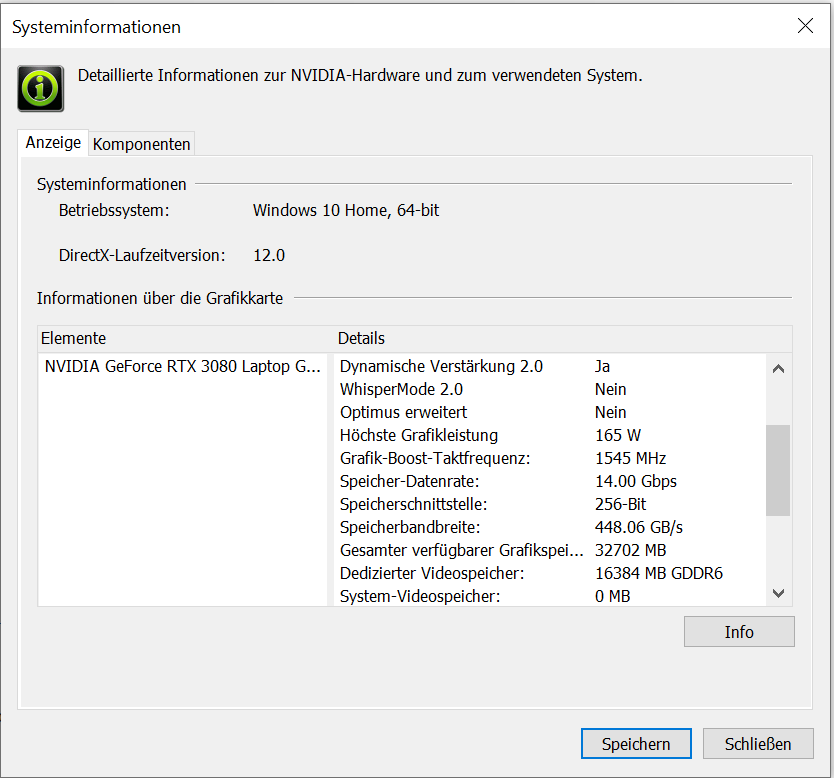The image size is (834, 778).
Task: Click the 448.06 GB/s value
Action: (x=639, y=527)
